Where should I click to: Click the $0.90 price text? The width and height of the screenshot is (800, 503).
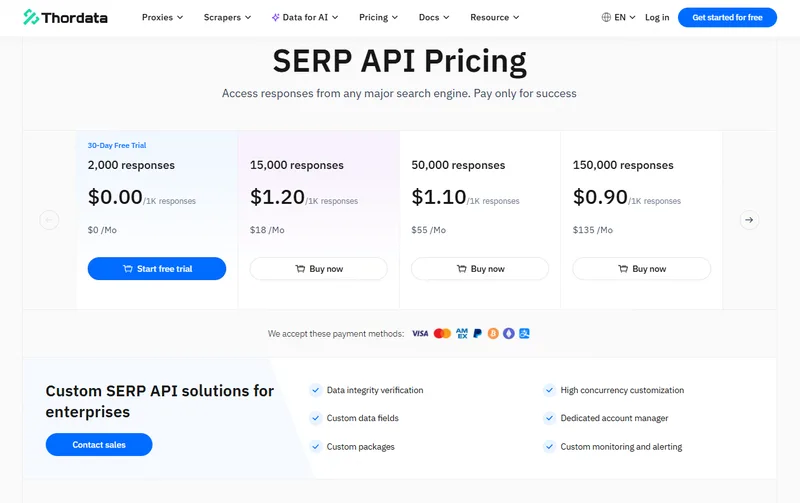tap(600, 197)
